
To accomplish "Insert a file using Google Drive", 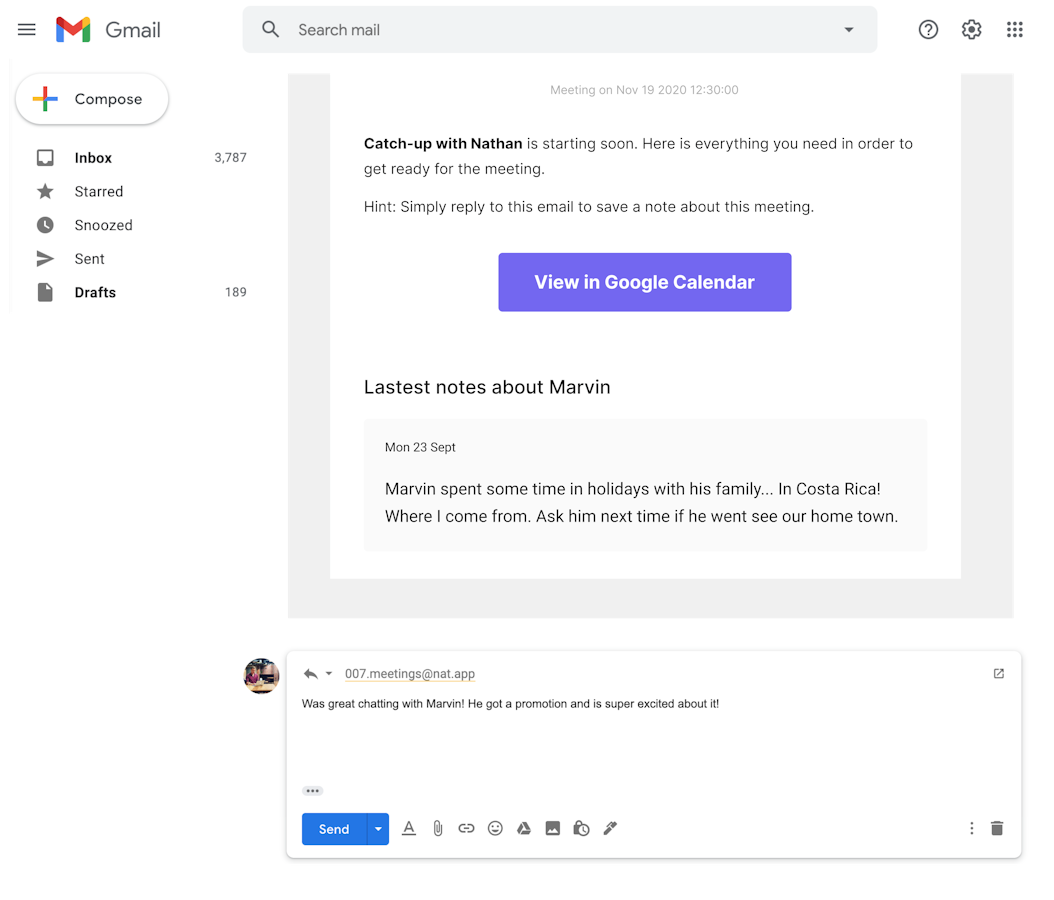I will click(x=523, y=828).
